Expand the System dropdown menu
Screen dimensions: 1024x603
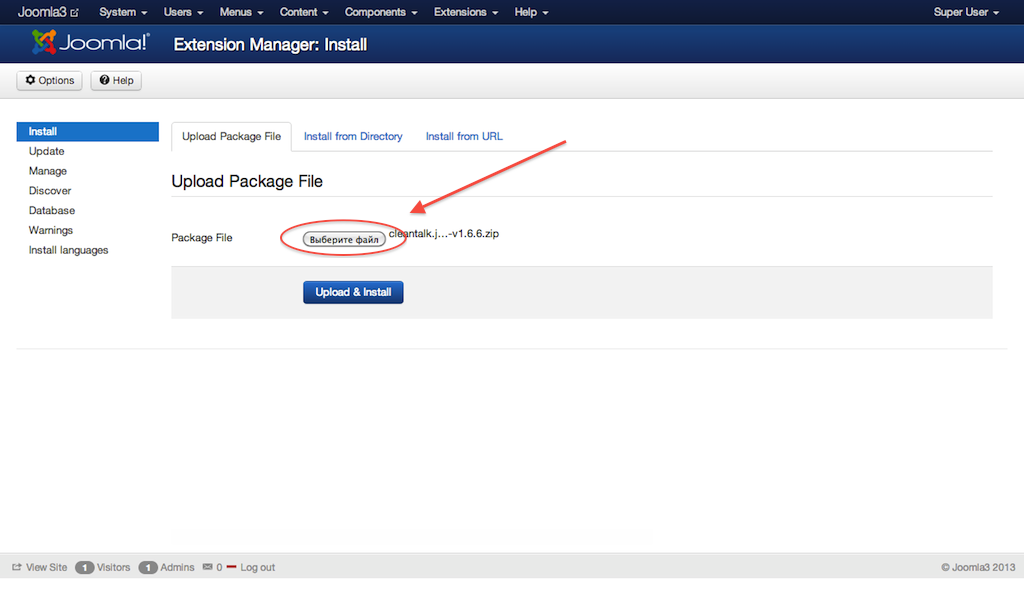(123, 12)
